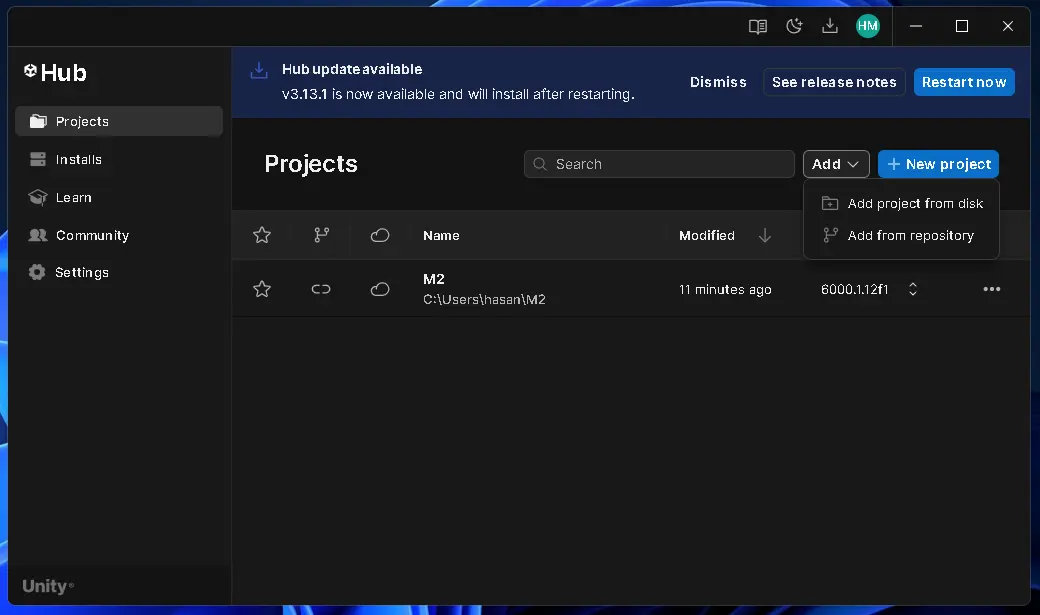The image size is (1040, 615).
Task: Open the Add dropdown button
Action: (836, 164)
